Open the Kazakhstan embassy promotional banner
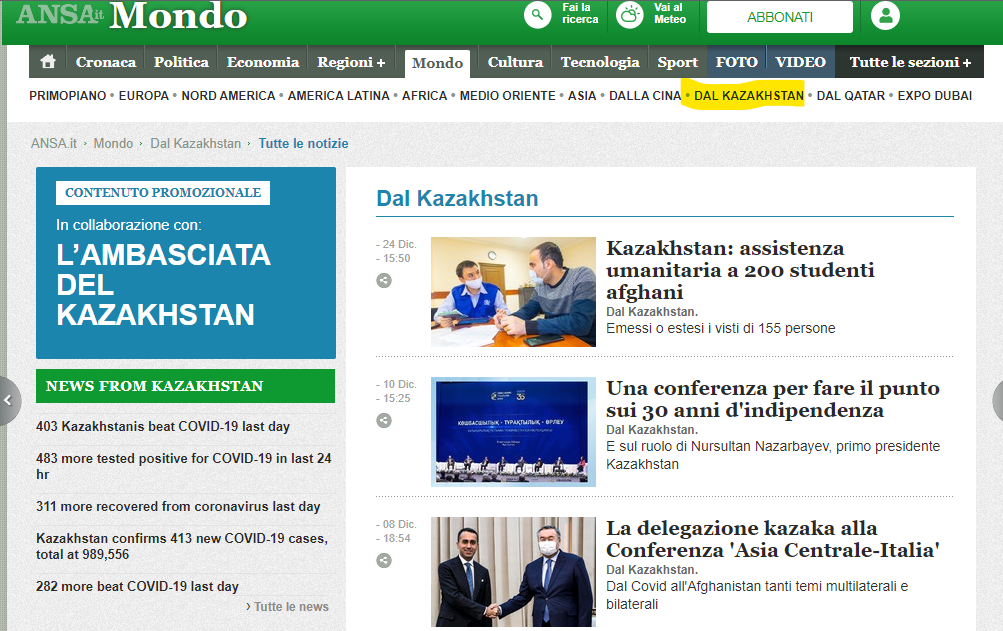Image resolution: width=1003 pixels, height=631 pixels. [x=186, y=263]
